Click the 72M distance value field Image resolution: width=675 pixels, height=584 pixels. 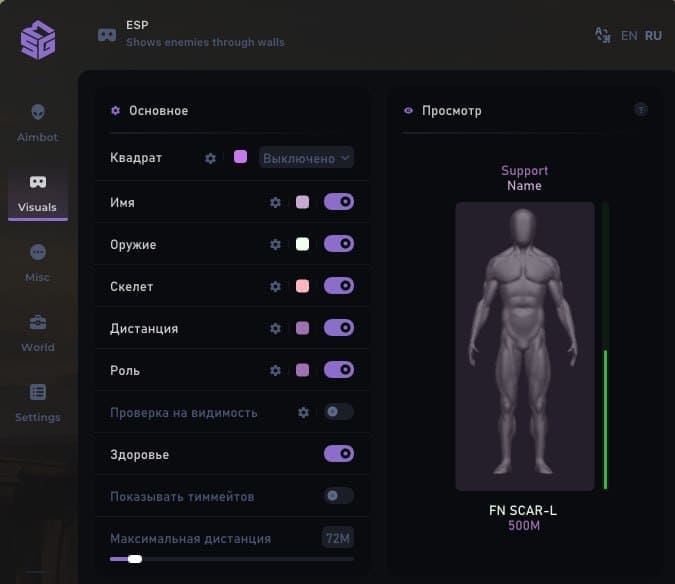click(x=338, y=538)
